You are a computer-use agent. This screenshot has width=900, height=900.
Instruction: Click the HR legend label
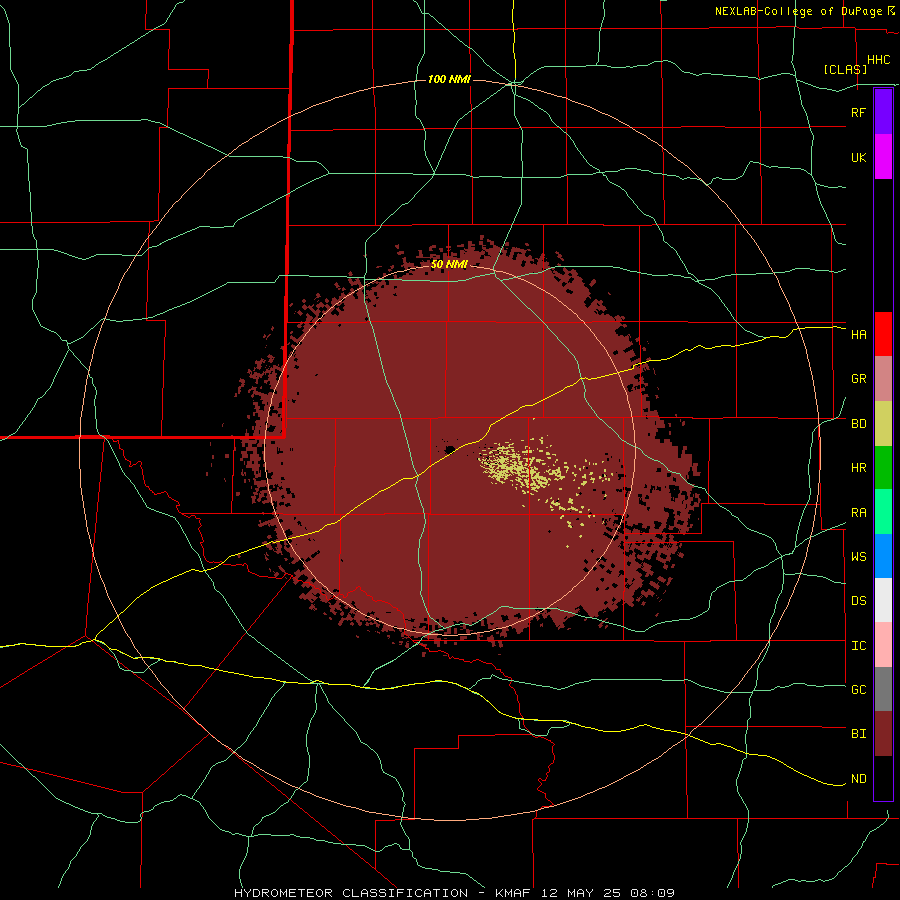click(858, 468)
